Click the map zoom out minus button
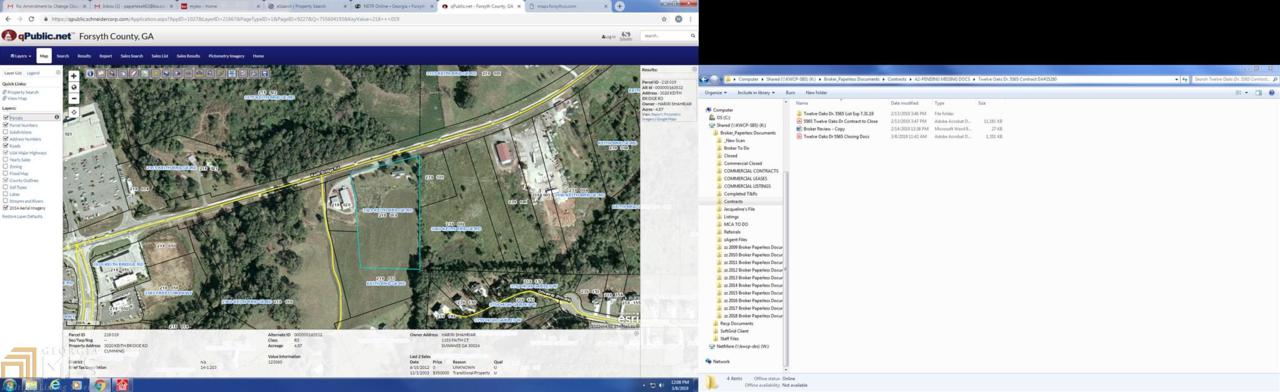 (73, 99)
